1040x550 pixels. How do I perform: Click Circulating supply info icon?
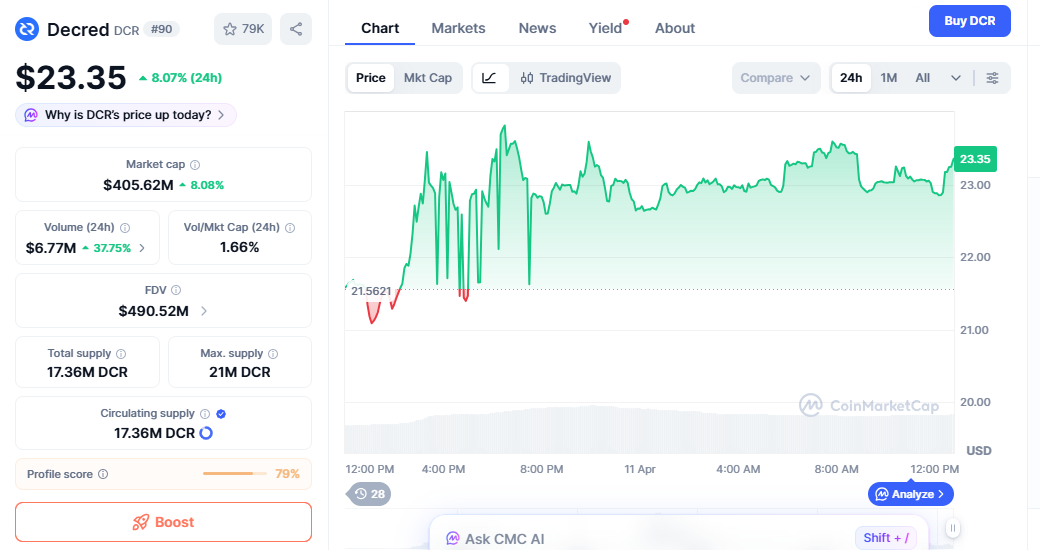(x=205, y=413)
